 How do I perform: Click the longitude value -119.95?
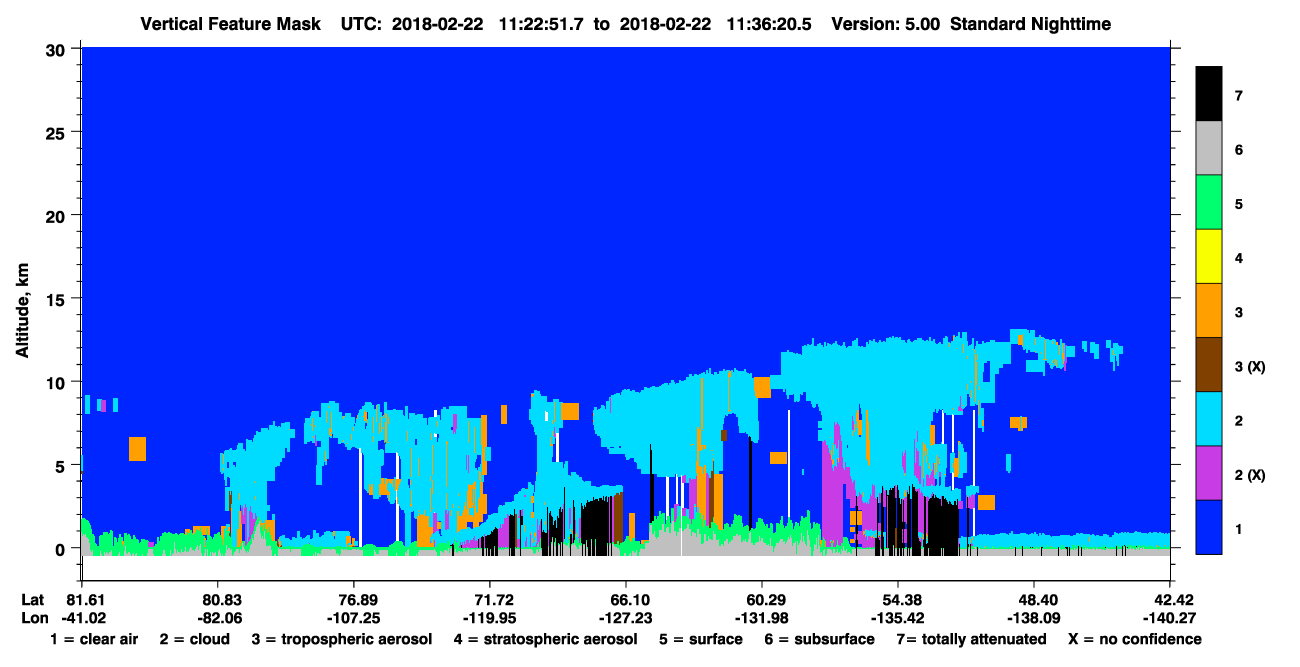489,618
